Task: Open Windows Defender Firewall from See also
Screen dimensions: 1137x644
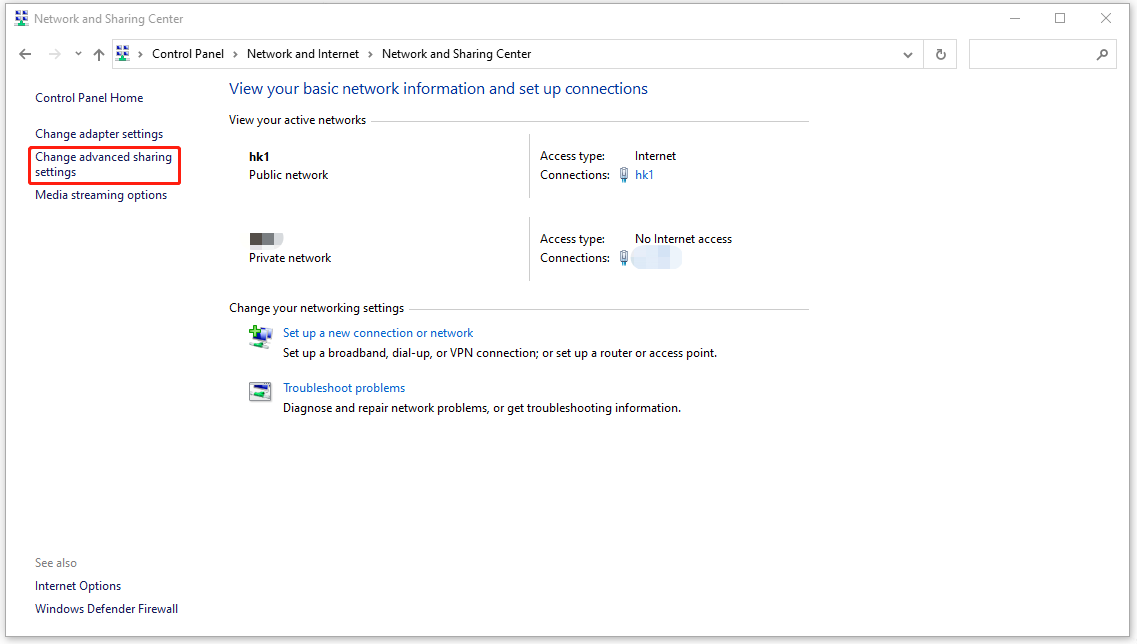Action: pyautogui.click(x=106, y=608)
